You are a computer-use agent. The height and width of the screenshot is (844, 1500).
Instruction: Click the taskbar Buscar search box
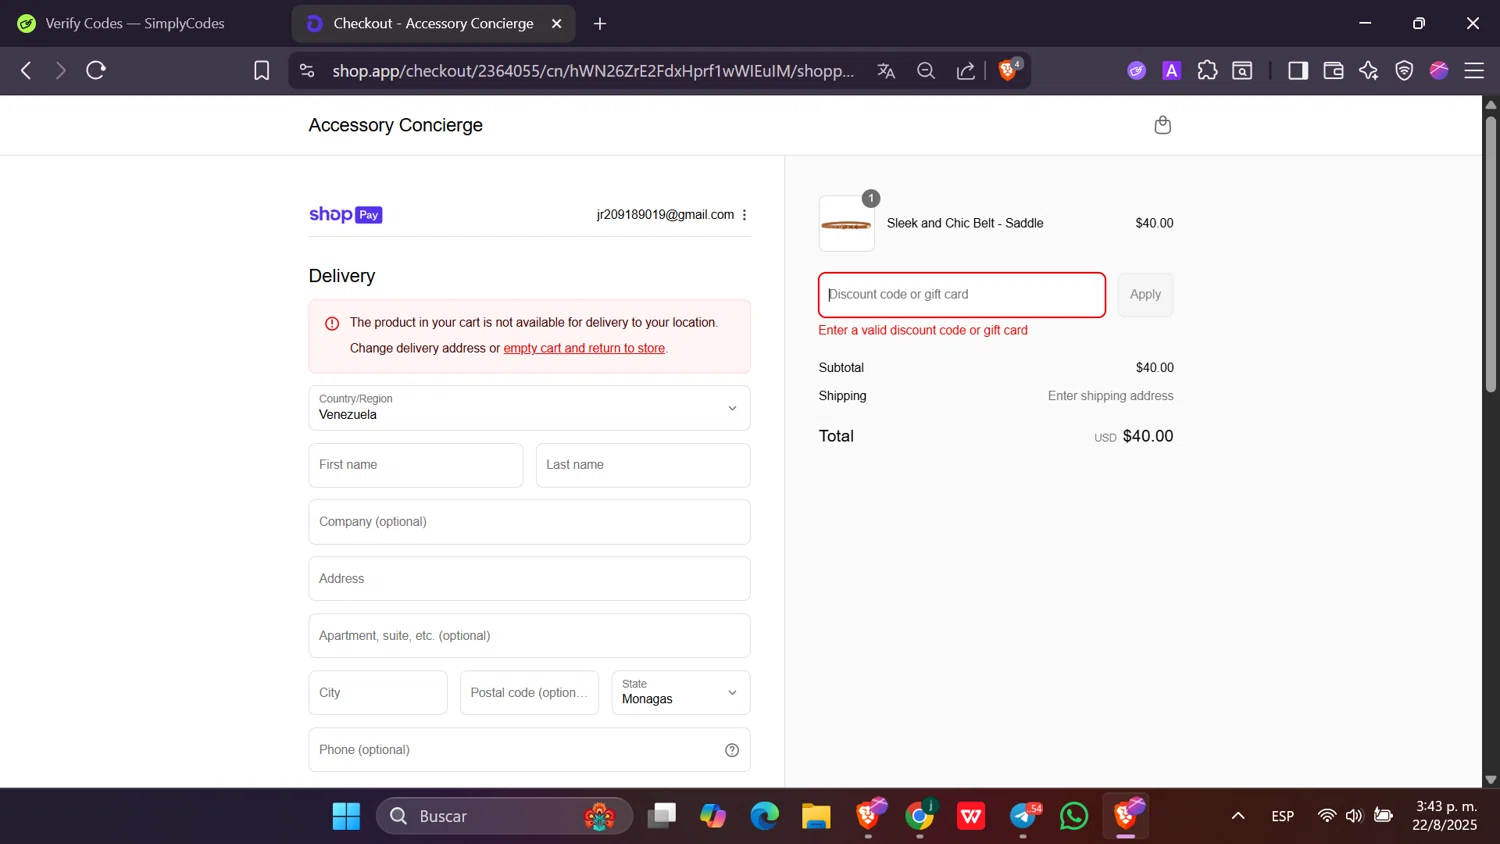(x=505, y=816)
